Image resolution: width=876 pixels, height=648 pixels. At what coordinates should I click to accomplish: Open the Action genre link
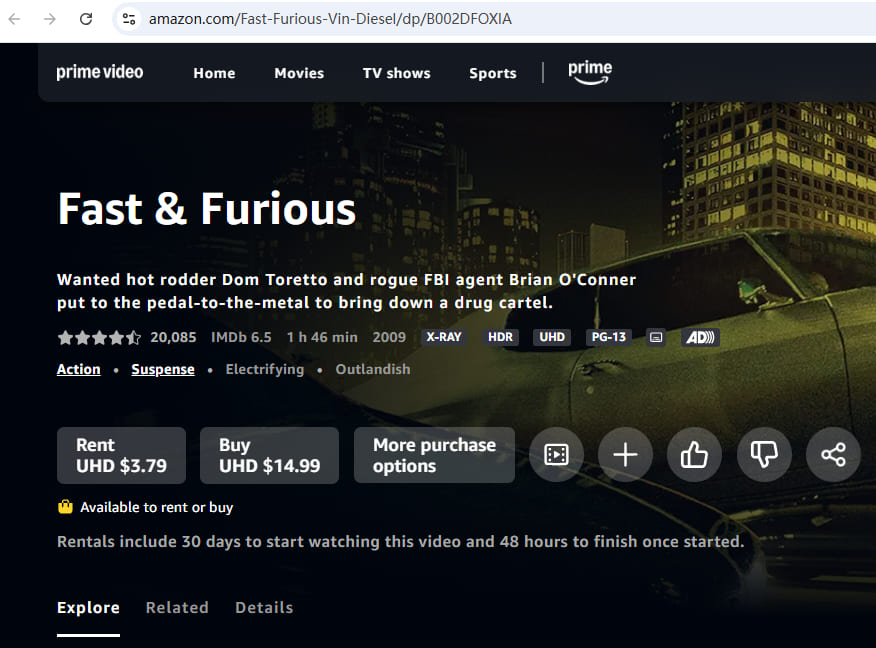point(79,369)
